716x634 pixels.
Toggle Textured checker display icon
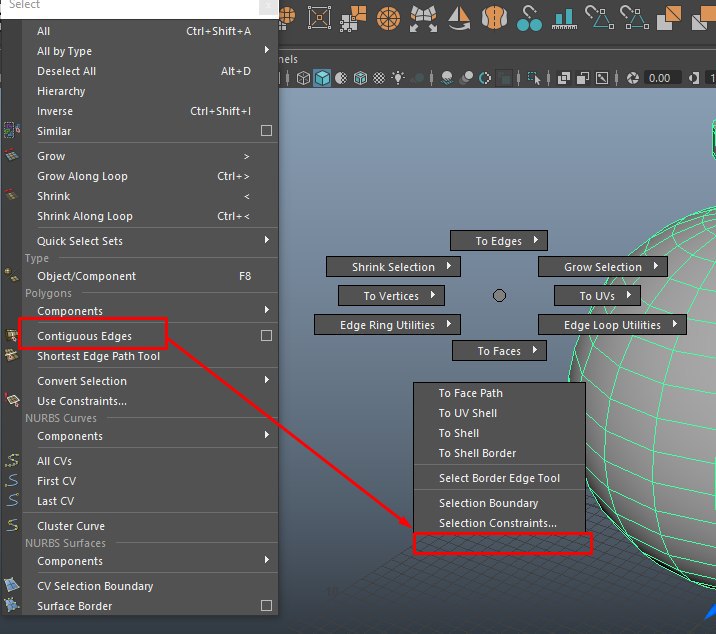click(379, 78)
